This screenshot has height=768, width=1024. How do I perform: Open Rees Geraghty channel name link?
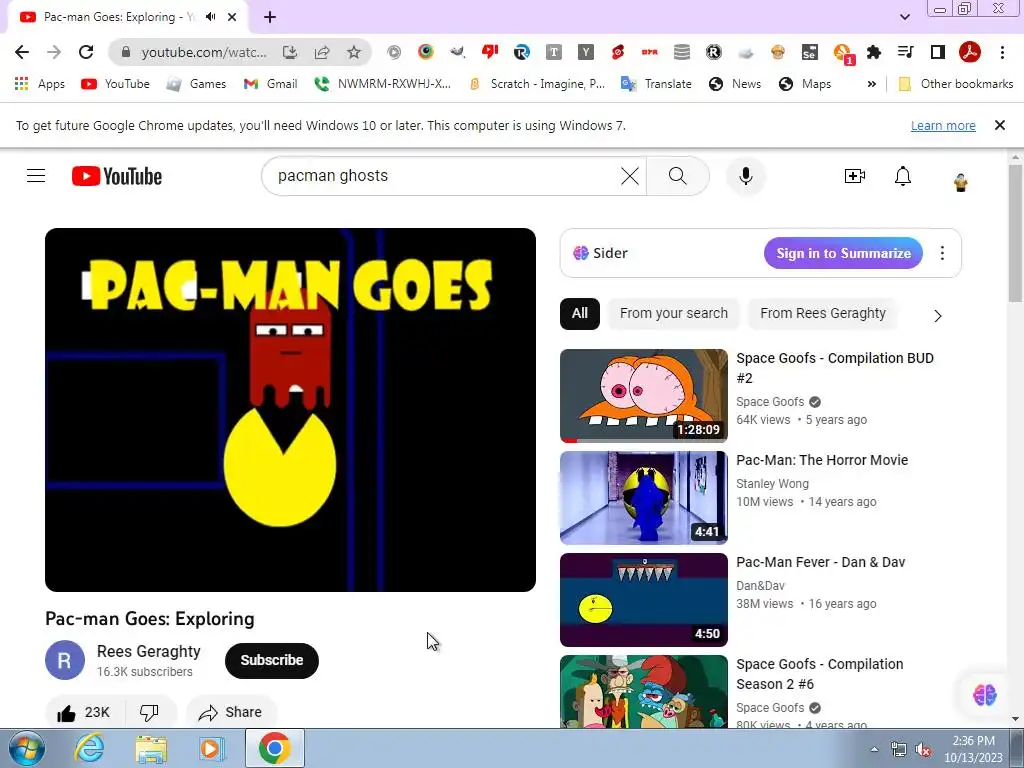coord(149,651)
